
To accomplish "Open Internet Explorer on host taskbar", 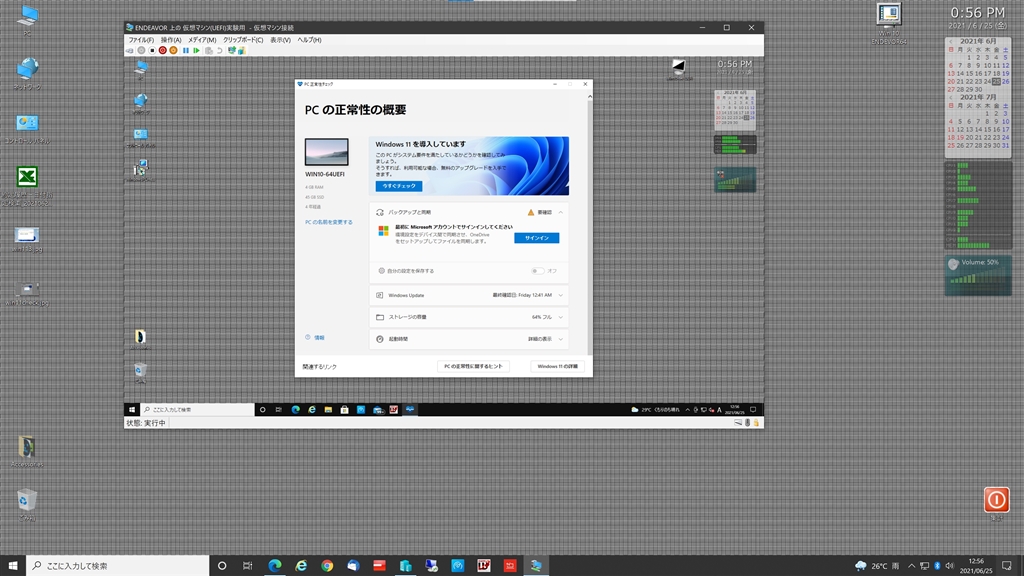I will pyautogui.click(x=301, y=566).
